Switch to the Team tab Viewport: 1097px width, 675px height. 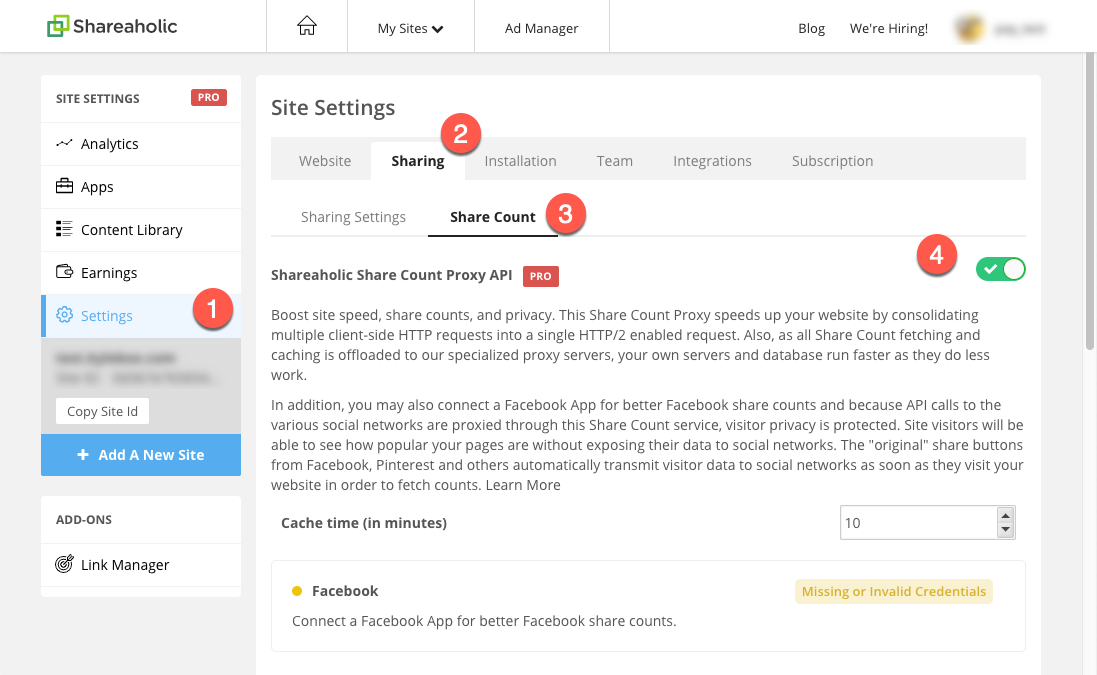coord(615,161)
